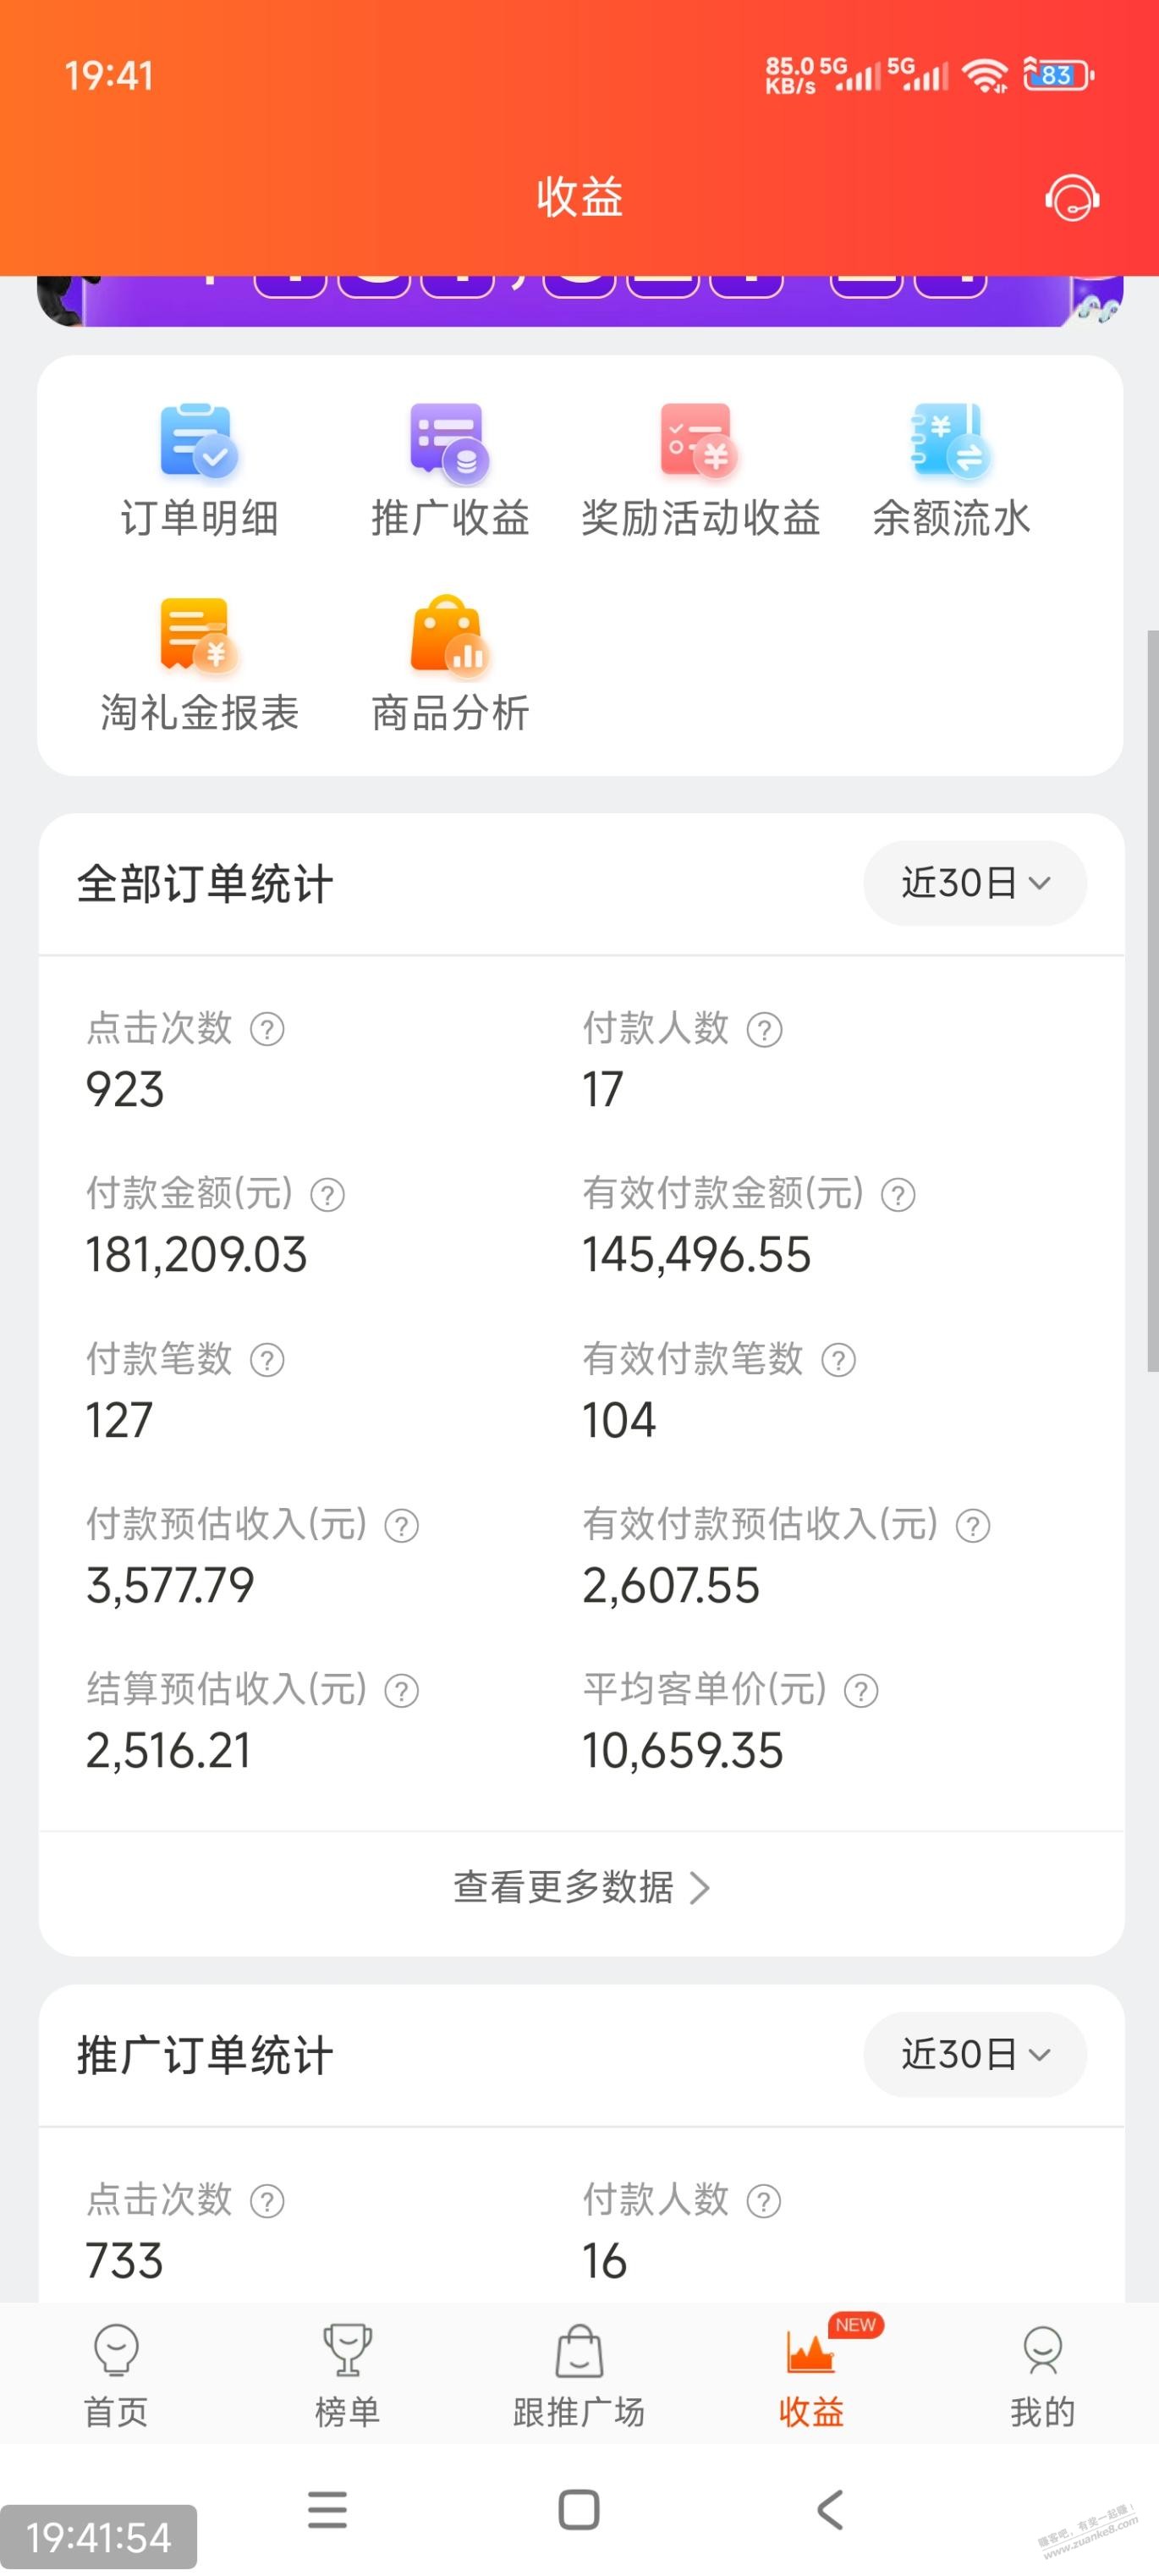The height and width of the screenshot is (2576, 1159).
Task: Show help for 平均客单价(元)
Action: point(861,1691)
